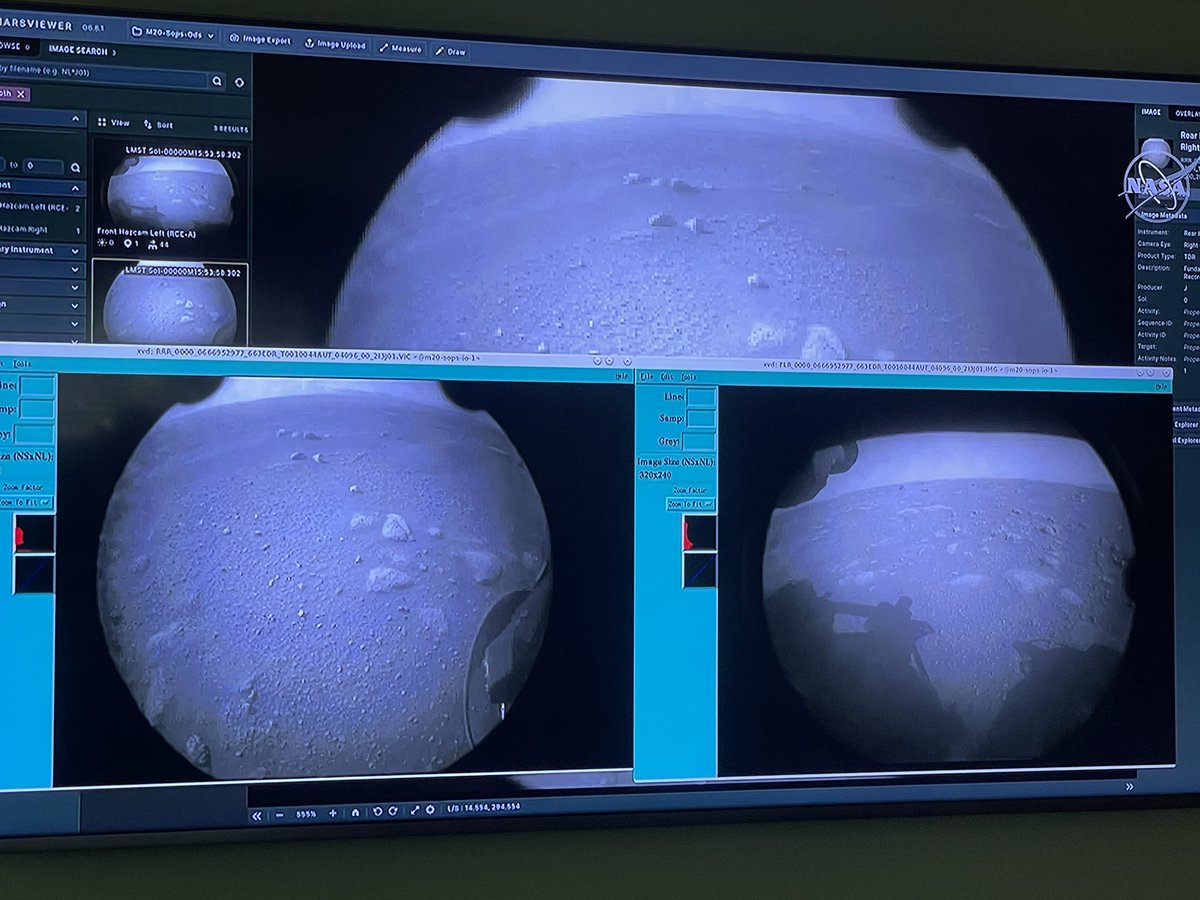Open Zoom Factor dropdown in right xvd window
This screenshot has height=900, width=1200.
coord(692,505)
